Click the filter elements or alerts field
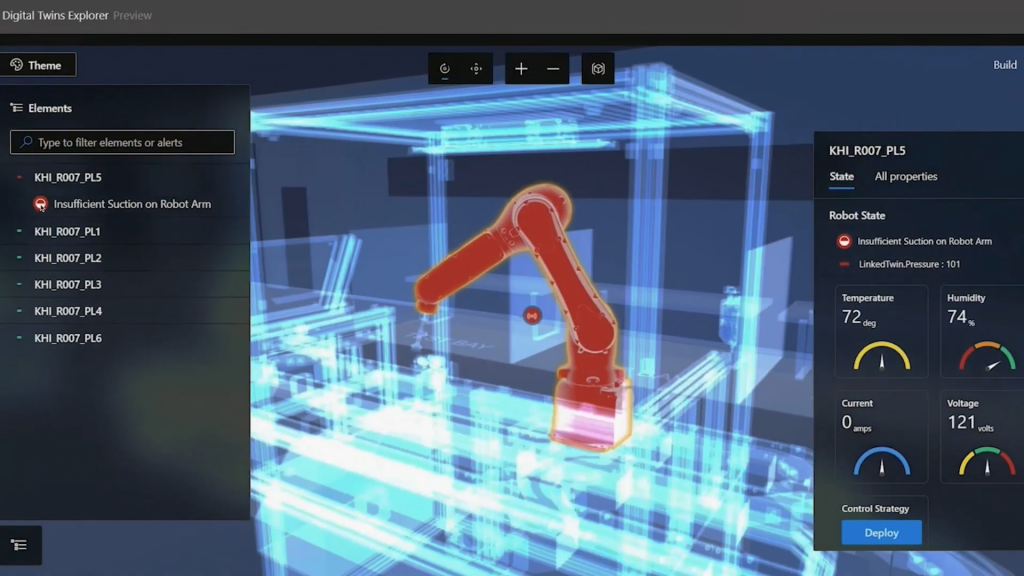 coord(122,142)
